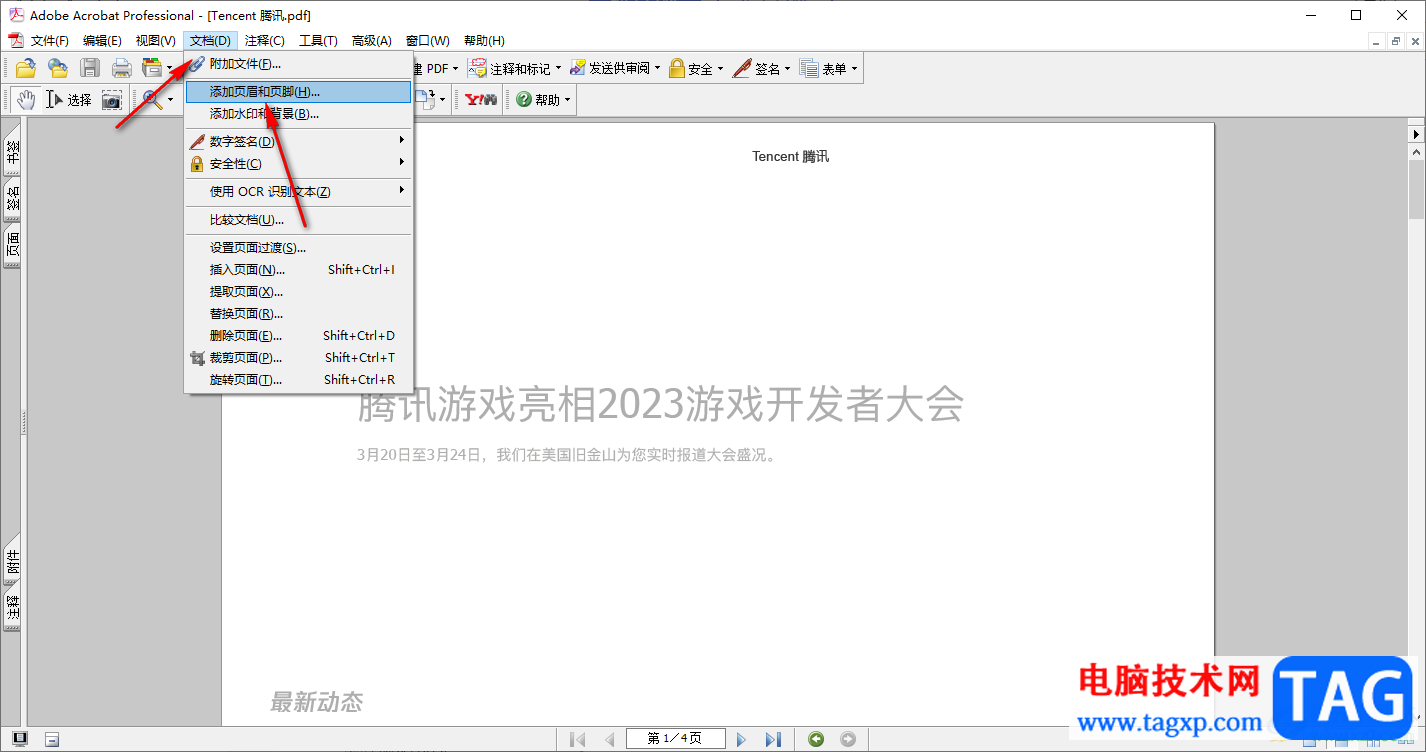Click the green Previous View button
The height and width of the screenshot is (752, 1426).
pos(816,739)
